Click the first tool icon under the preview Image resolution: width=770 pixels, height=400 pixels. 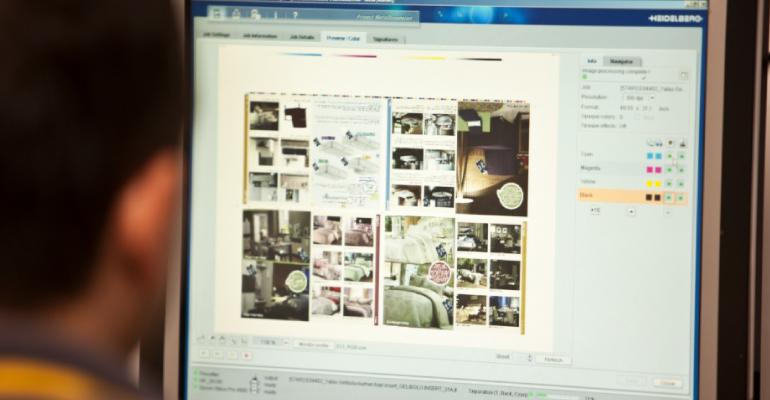(x=201, y=338)
